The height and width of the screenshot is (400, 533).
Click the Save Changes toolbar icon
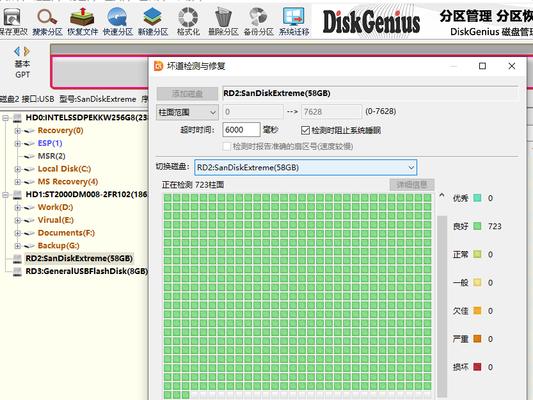pyautogui.click(x=12, y=21)
